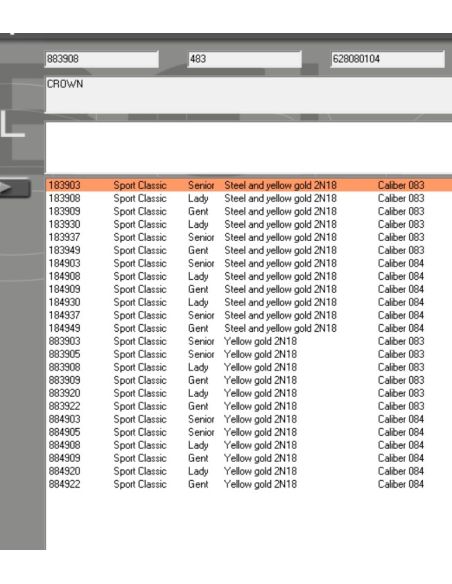The height and width of the screenshot is (584, 452).
Task: Click the arrow button left of list
Action: click(14, 188)
